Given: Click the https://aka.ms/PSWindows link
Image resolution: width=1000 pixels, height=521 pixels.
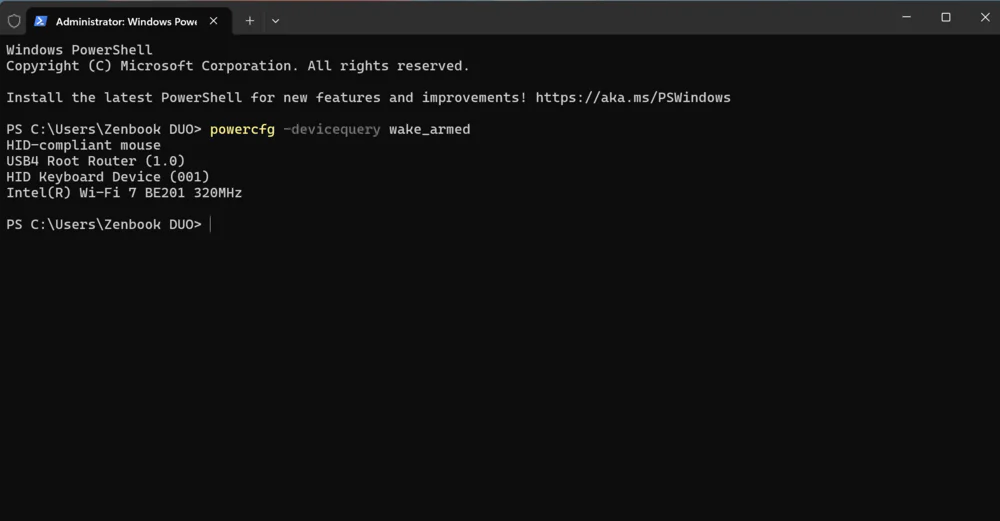Looking at the screenshot, I should pos(633,98).
